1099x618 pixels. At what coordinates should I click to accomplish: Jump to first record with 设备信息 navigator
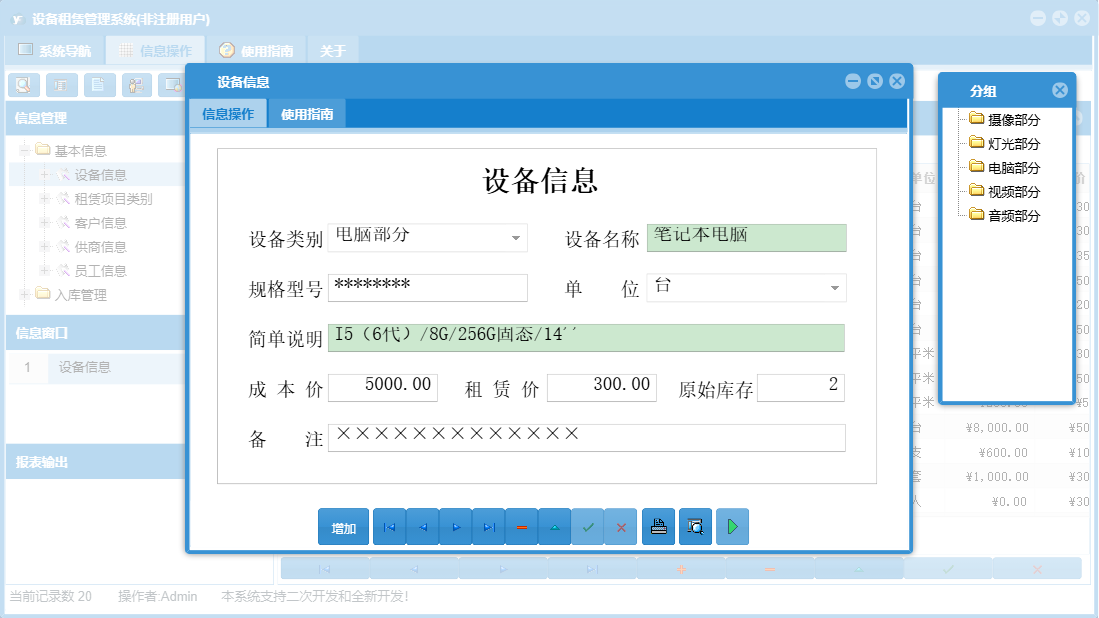389,526
